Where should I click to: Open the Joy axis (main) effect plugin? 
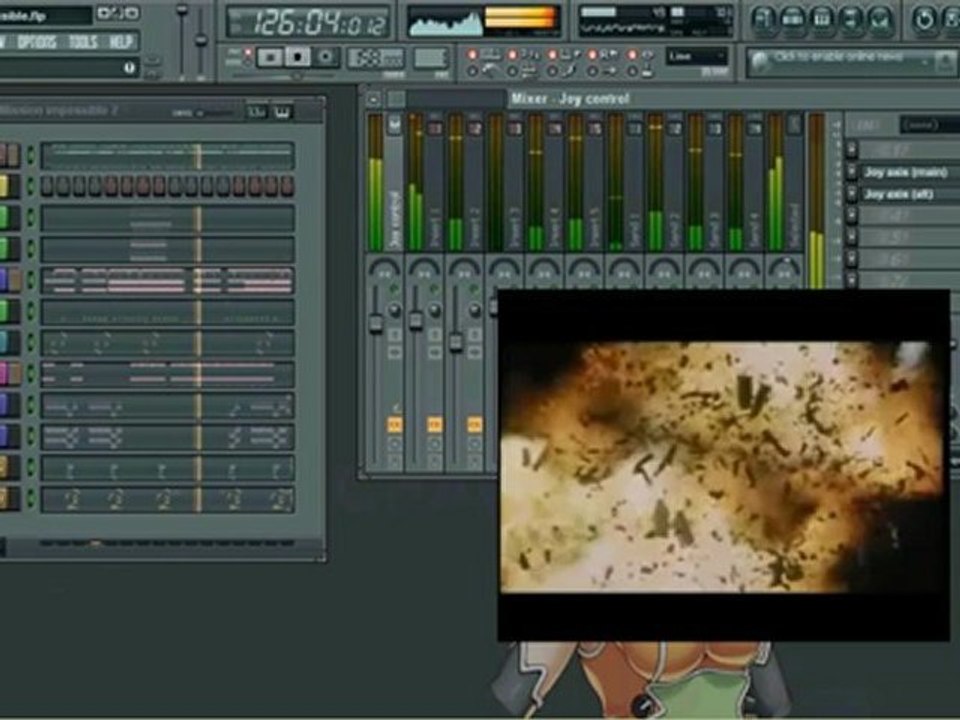coord(910,173)
